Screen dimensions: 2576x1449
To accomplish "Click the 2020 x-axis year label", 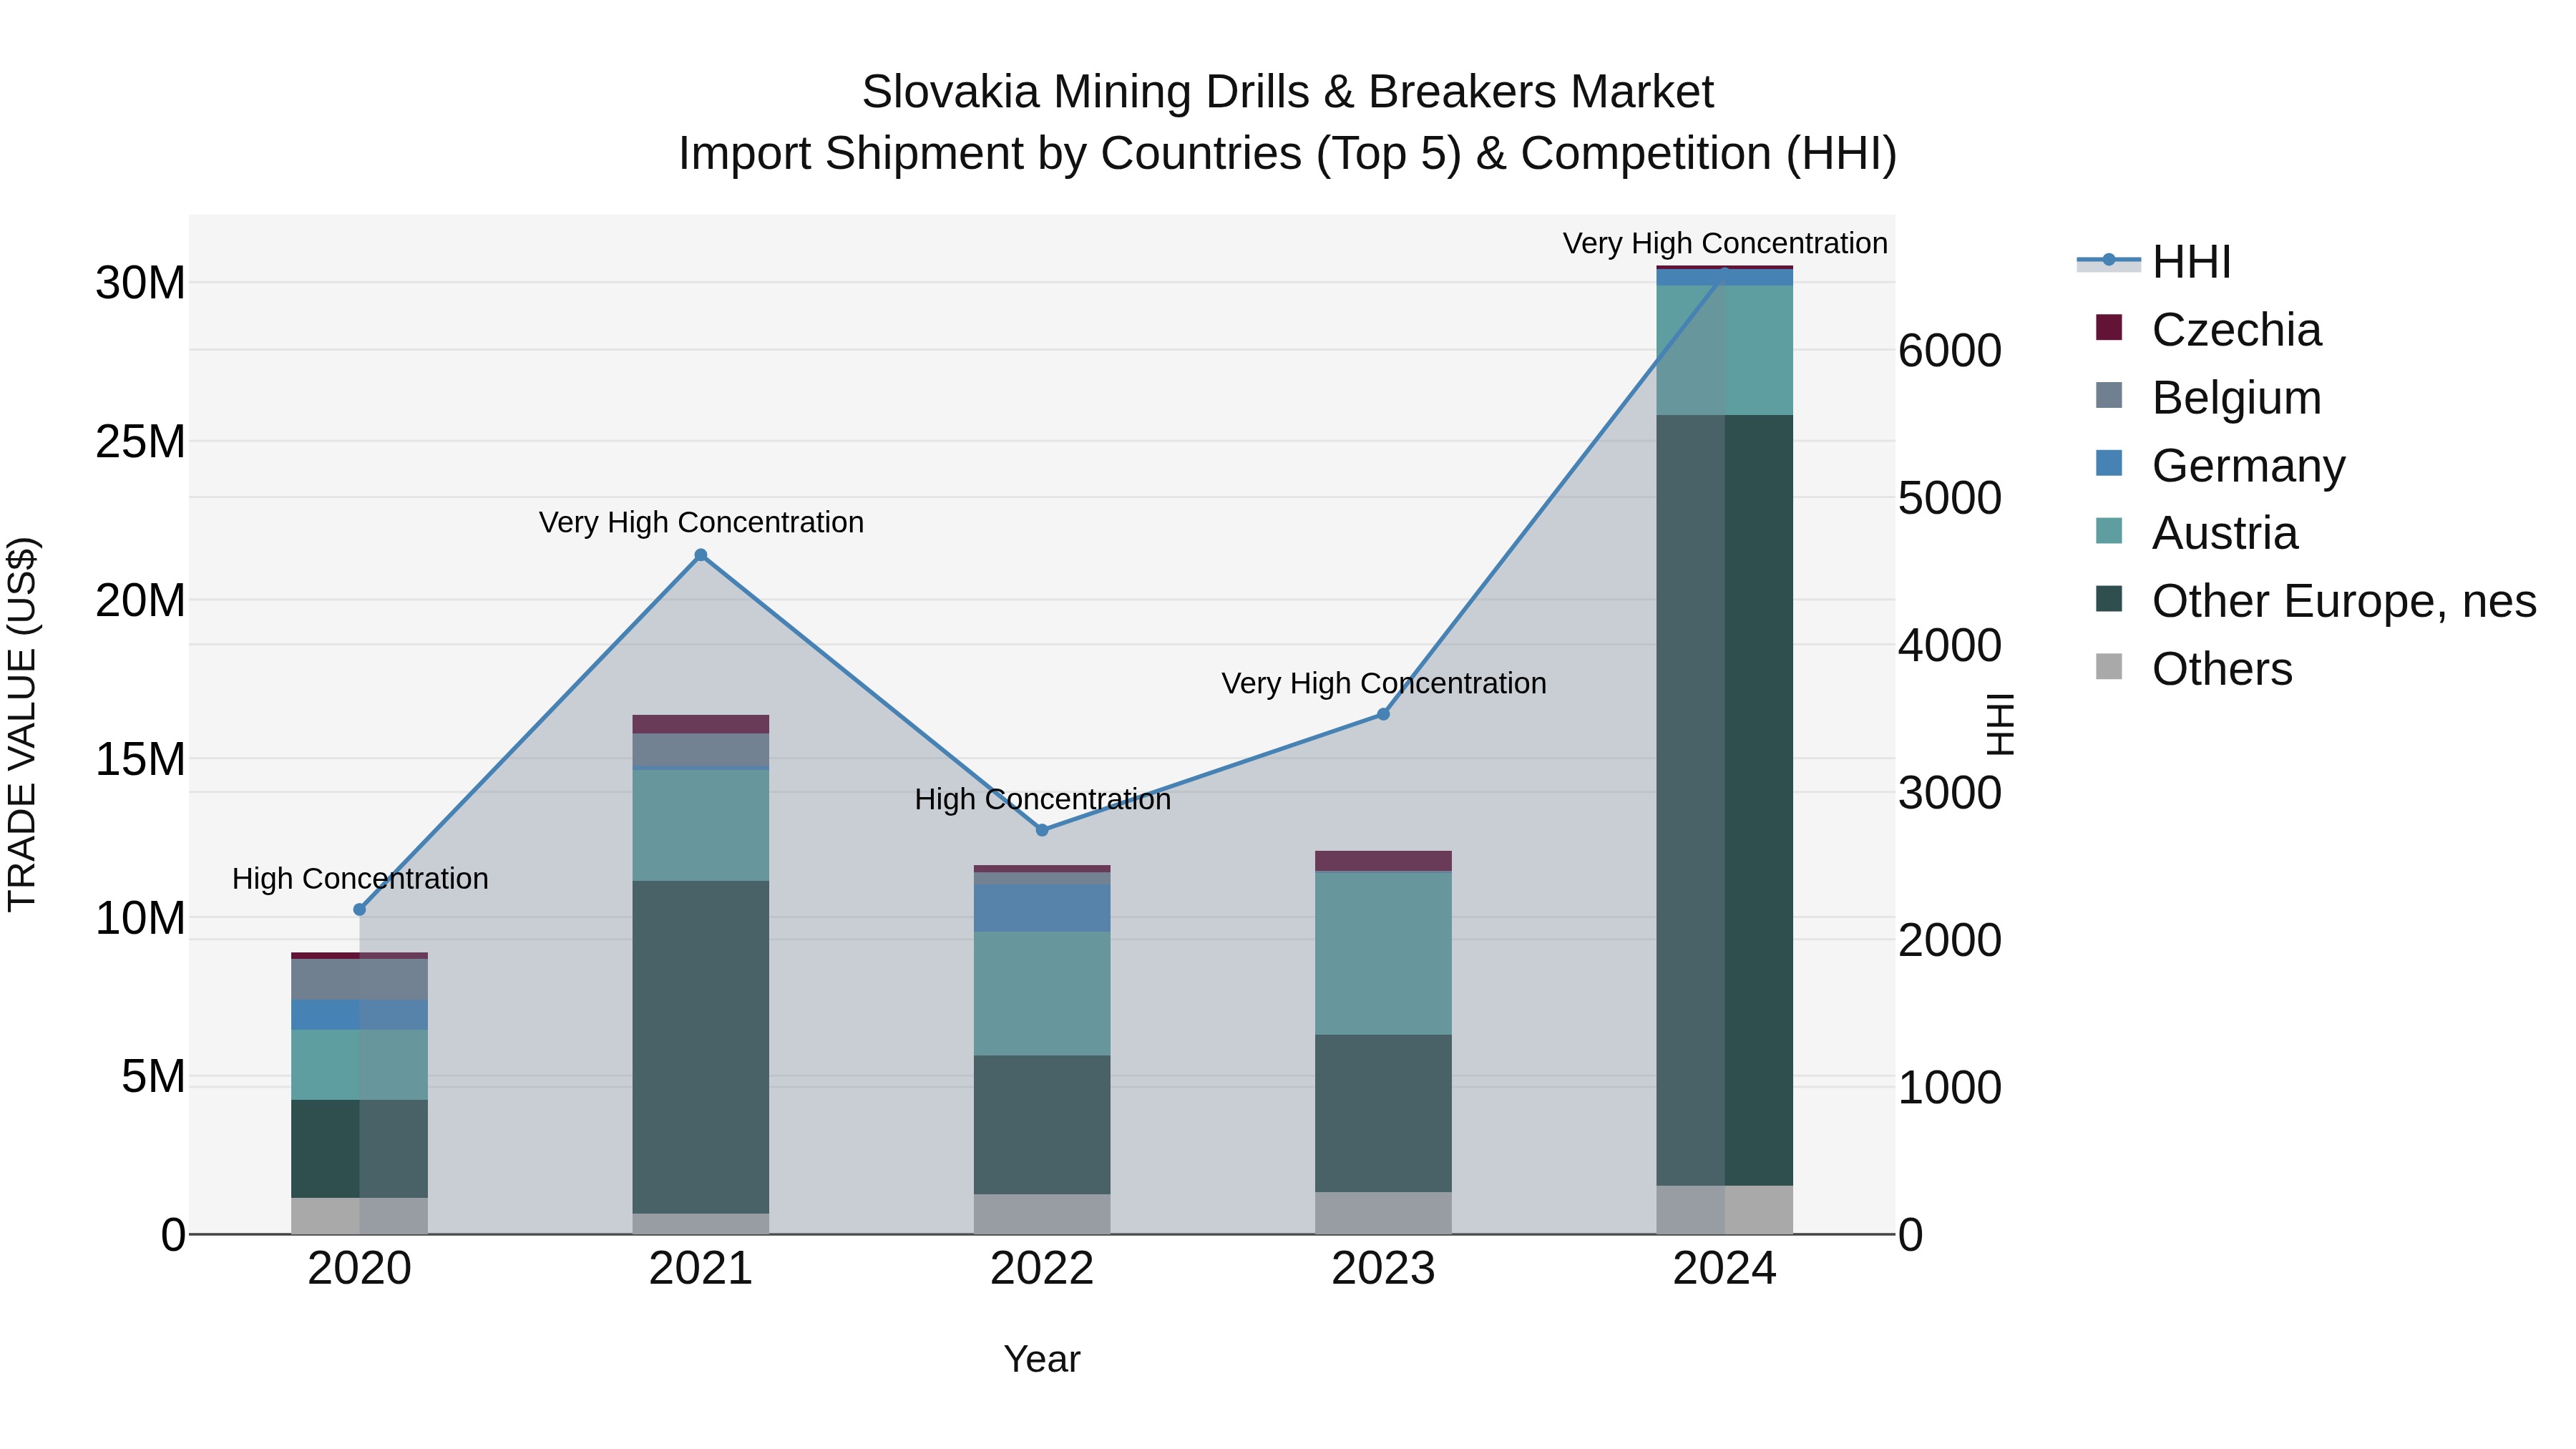I will click(x=360, y=1269).
